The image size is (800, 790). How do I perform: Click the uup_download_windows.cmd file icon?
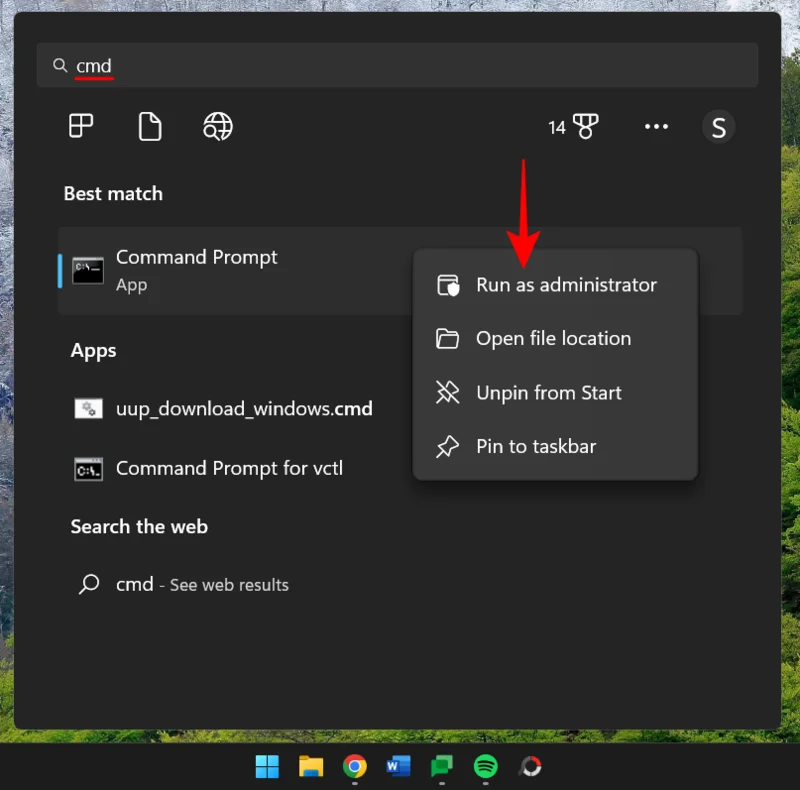pyautogui.click(x=88, y=408)
